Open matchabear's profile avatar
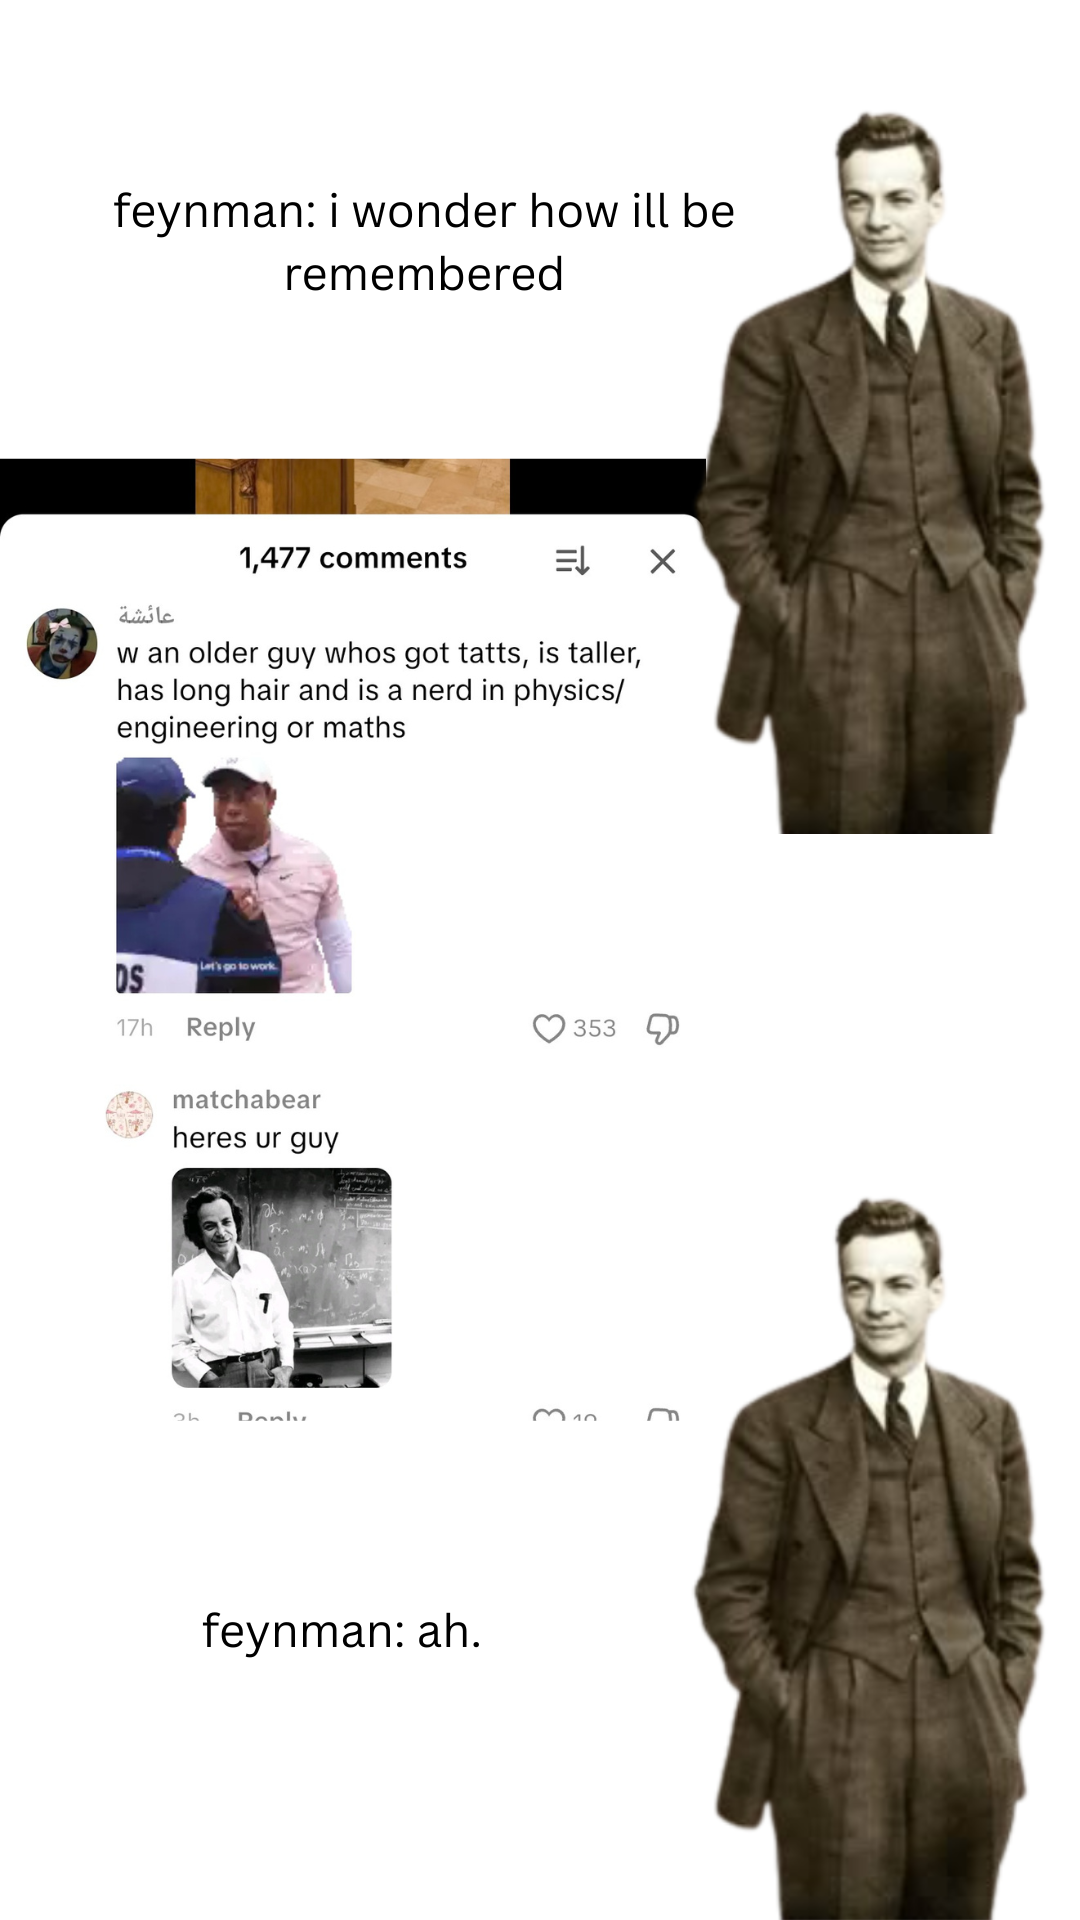 click(129, 1114)
